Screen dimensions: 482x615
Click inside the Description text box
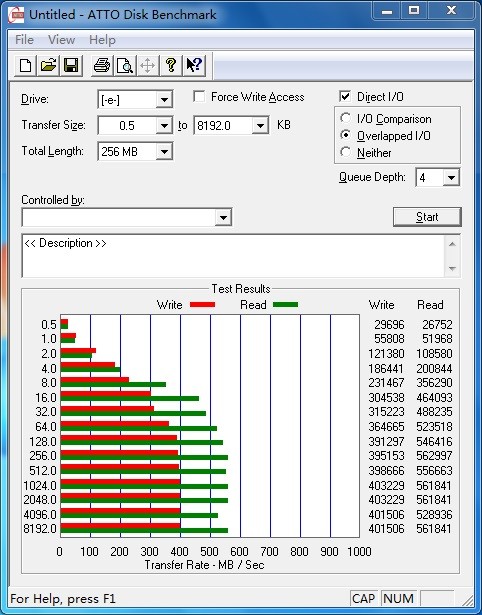233,256
